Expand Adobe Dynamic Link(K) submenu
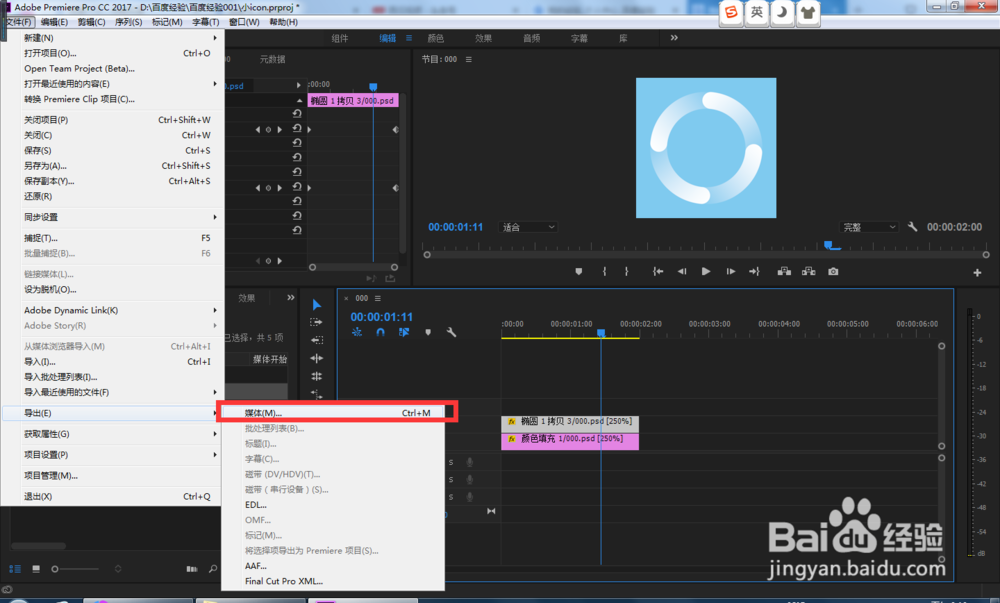Image resolution: width=1000 pixels, height=603 pixels. point(112,310)
